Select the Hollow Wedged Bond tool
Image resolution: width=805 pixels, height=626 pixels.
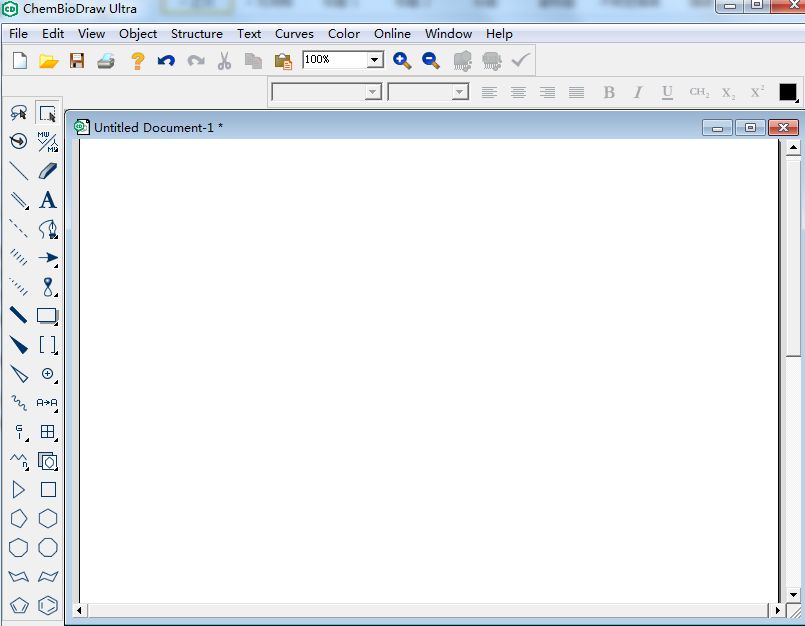tap(19, 374)
